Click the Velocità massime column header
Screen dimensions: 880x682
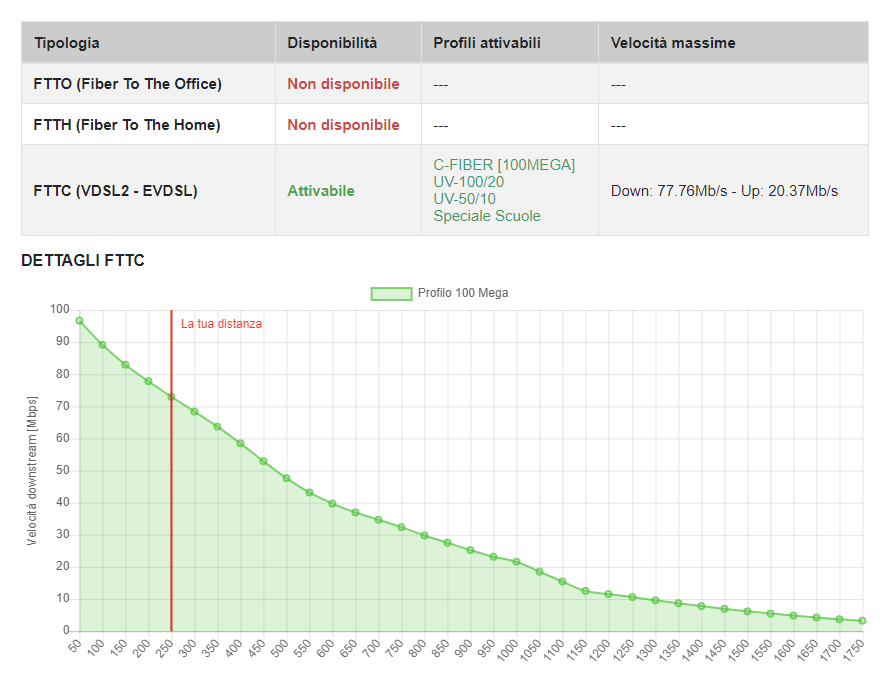click(x=734, y=43)
